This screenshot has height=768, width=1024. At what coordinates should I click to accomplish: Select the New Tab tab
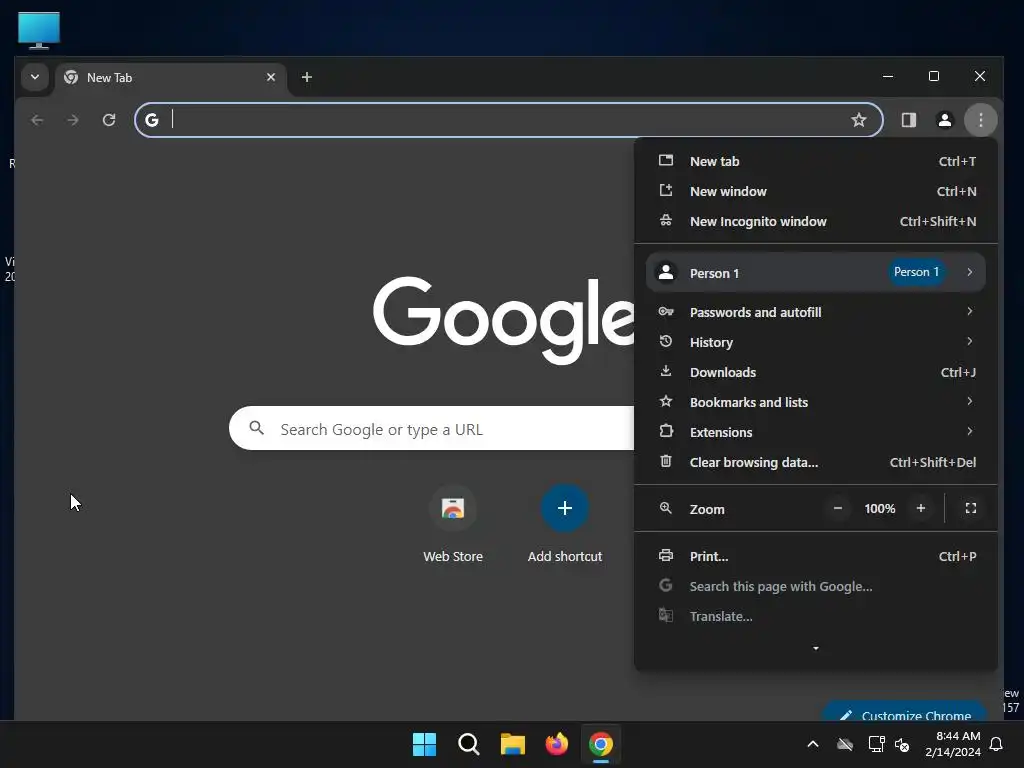(171, 77)
